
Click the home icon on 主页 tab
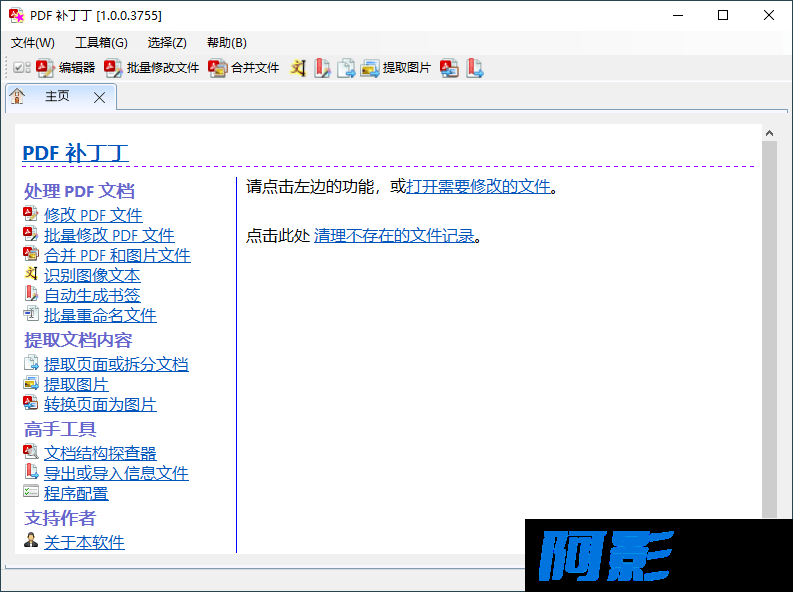coord(17,96)
